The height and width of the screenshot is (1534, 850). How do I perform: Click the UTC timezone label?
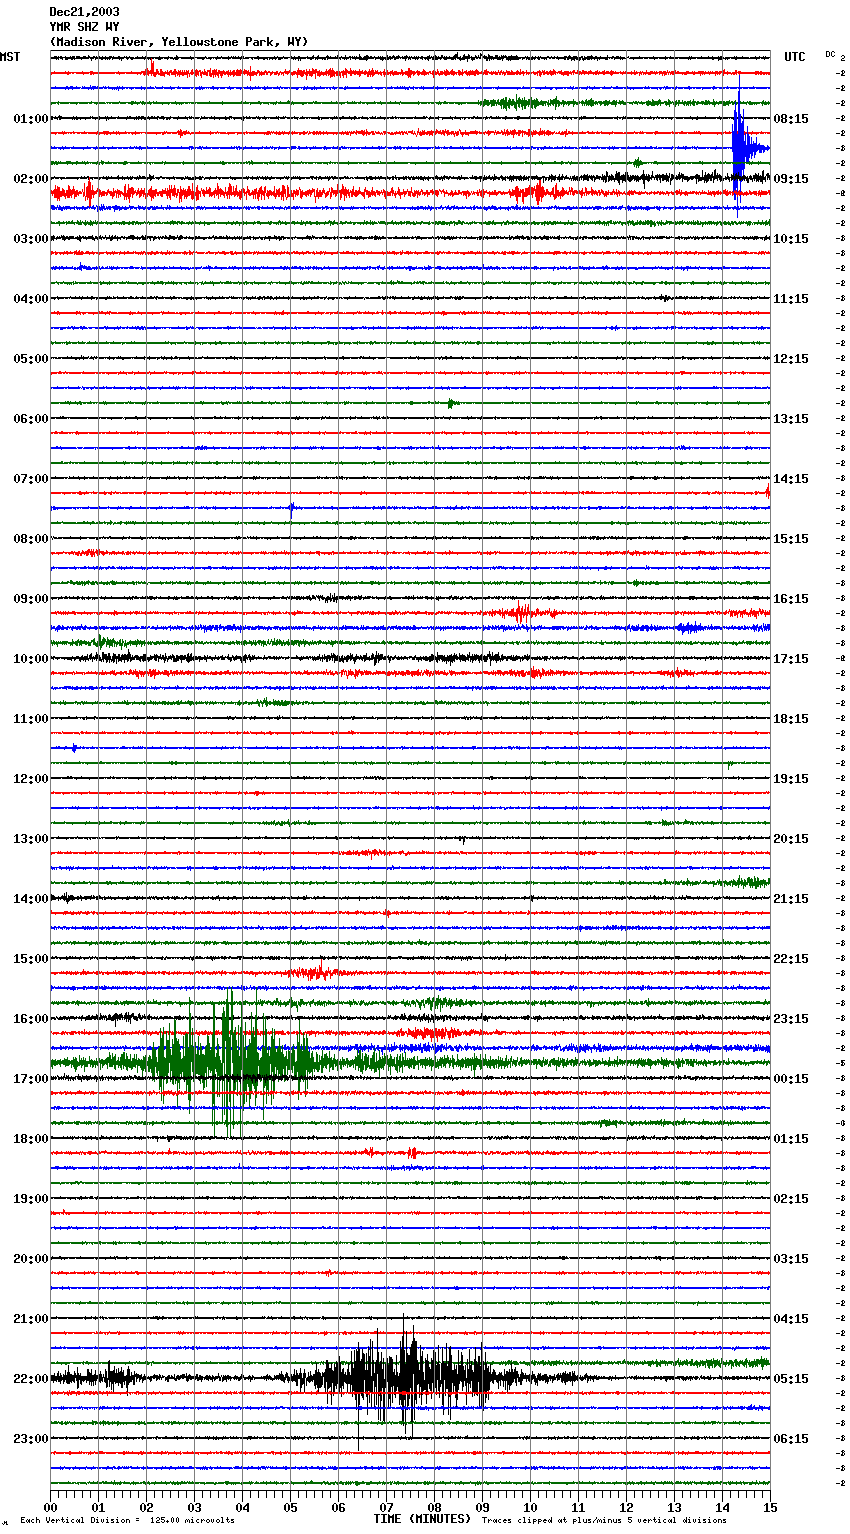795,57
